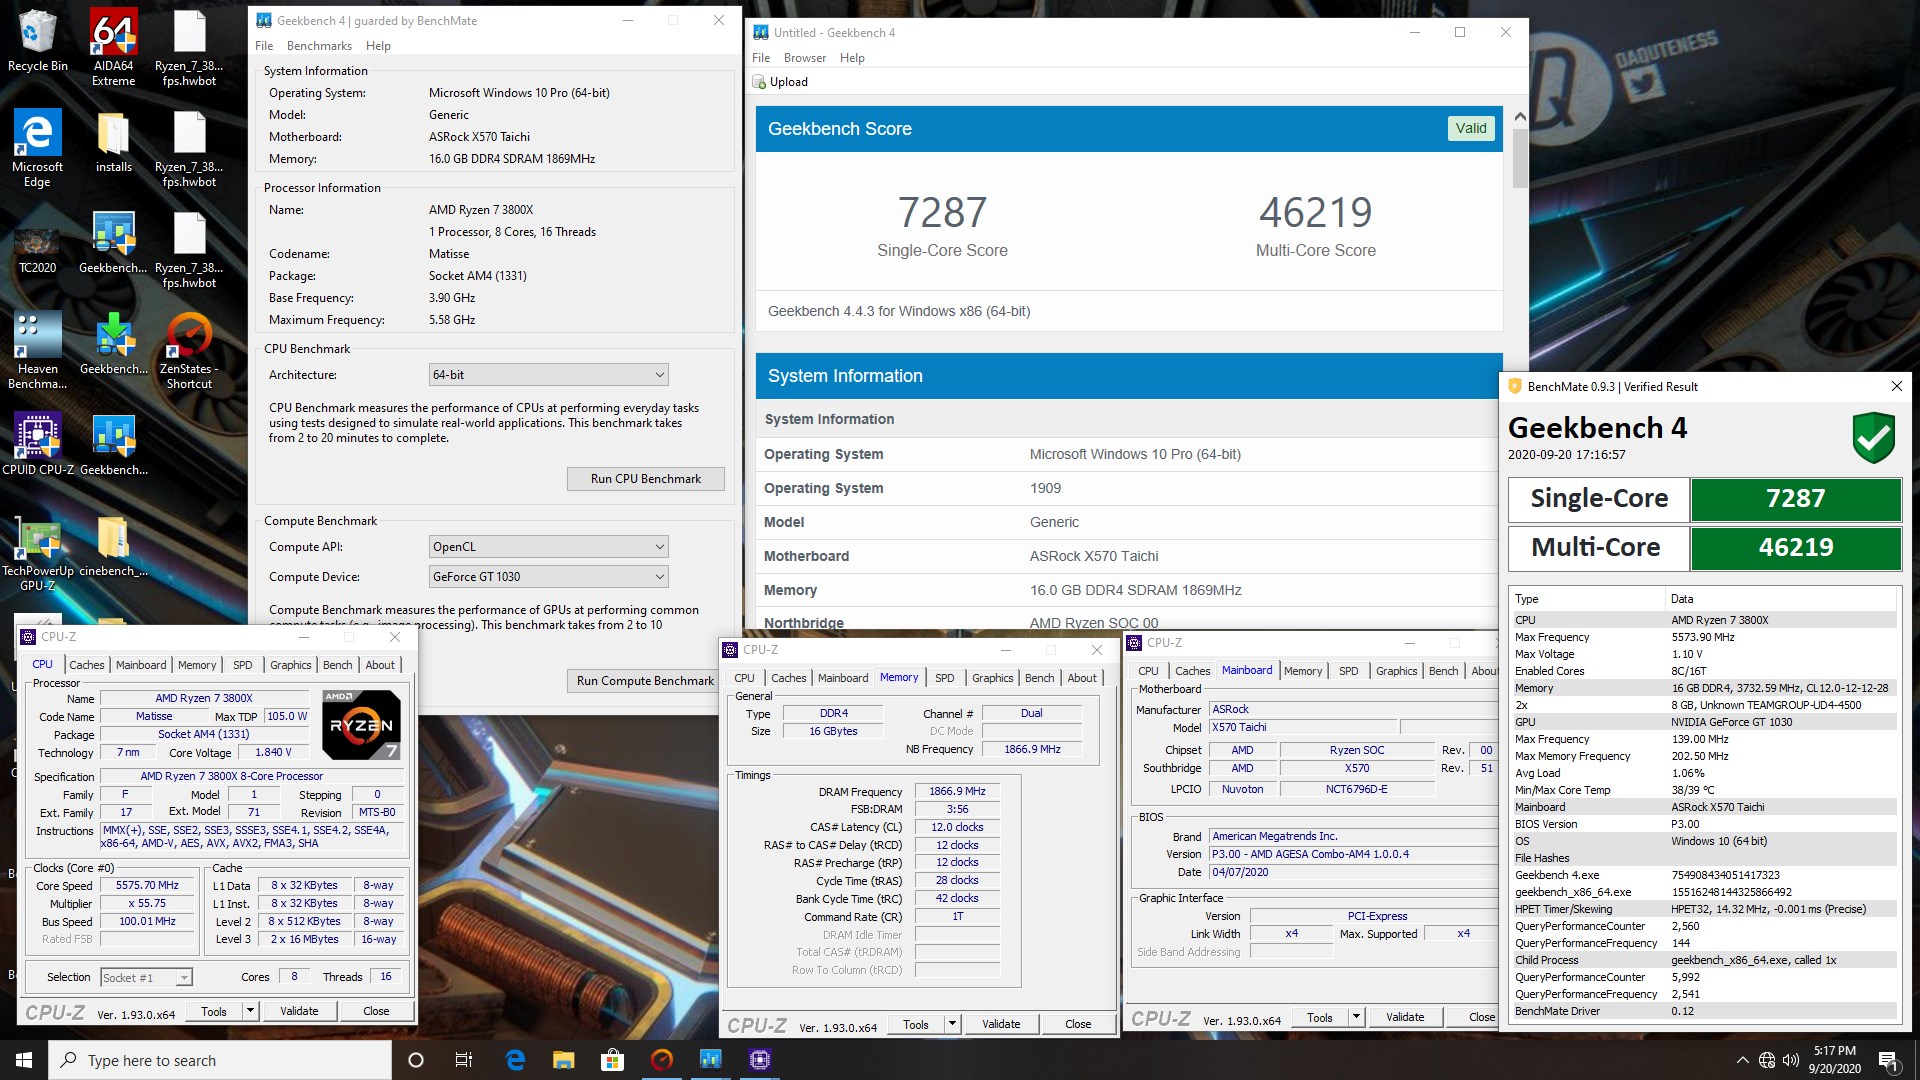Open the Compute Device GeForce GT 1030 dropdown
Screen dimensions: 1920x1080
pos(548,577)
